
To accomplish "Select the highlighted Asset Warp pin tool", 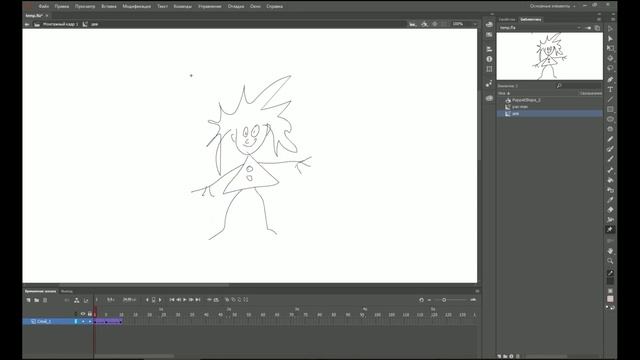I will [x=610, y=230].
